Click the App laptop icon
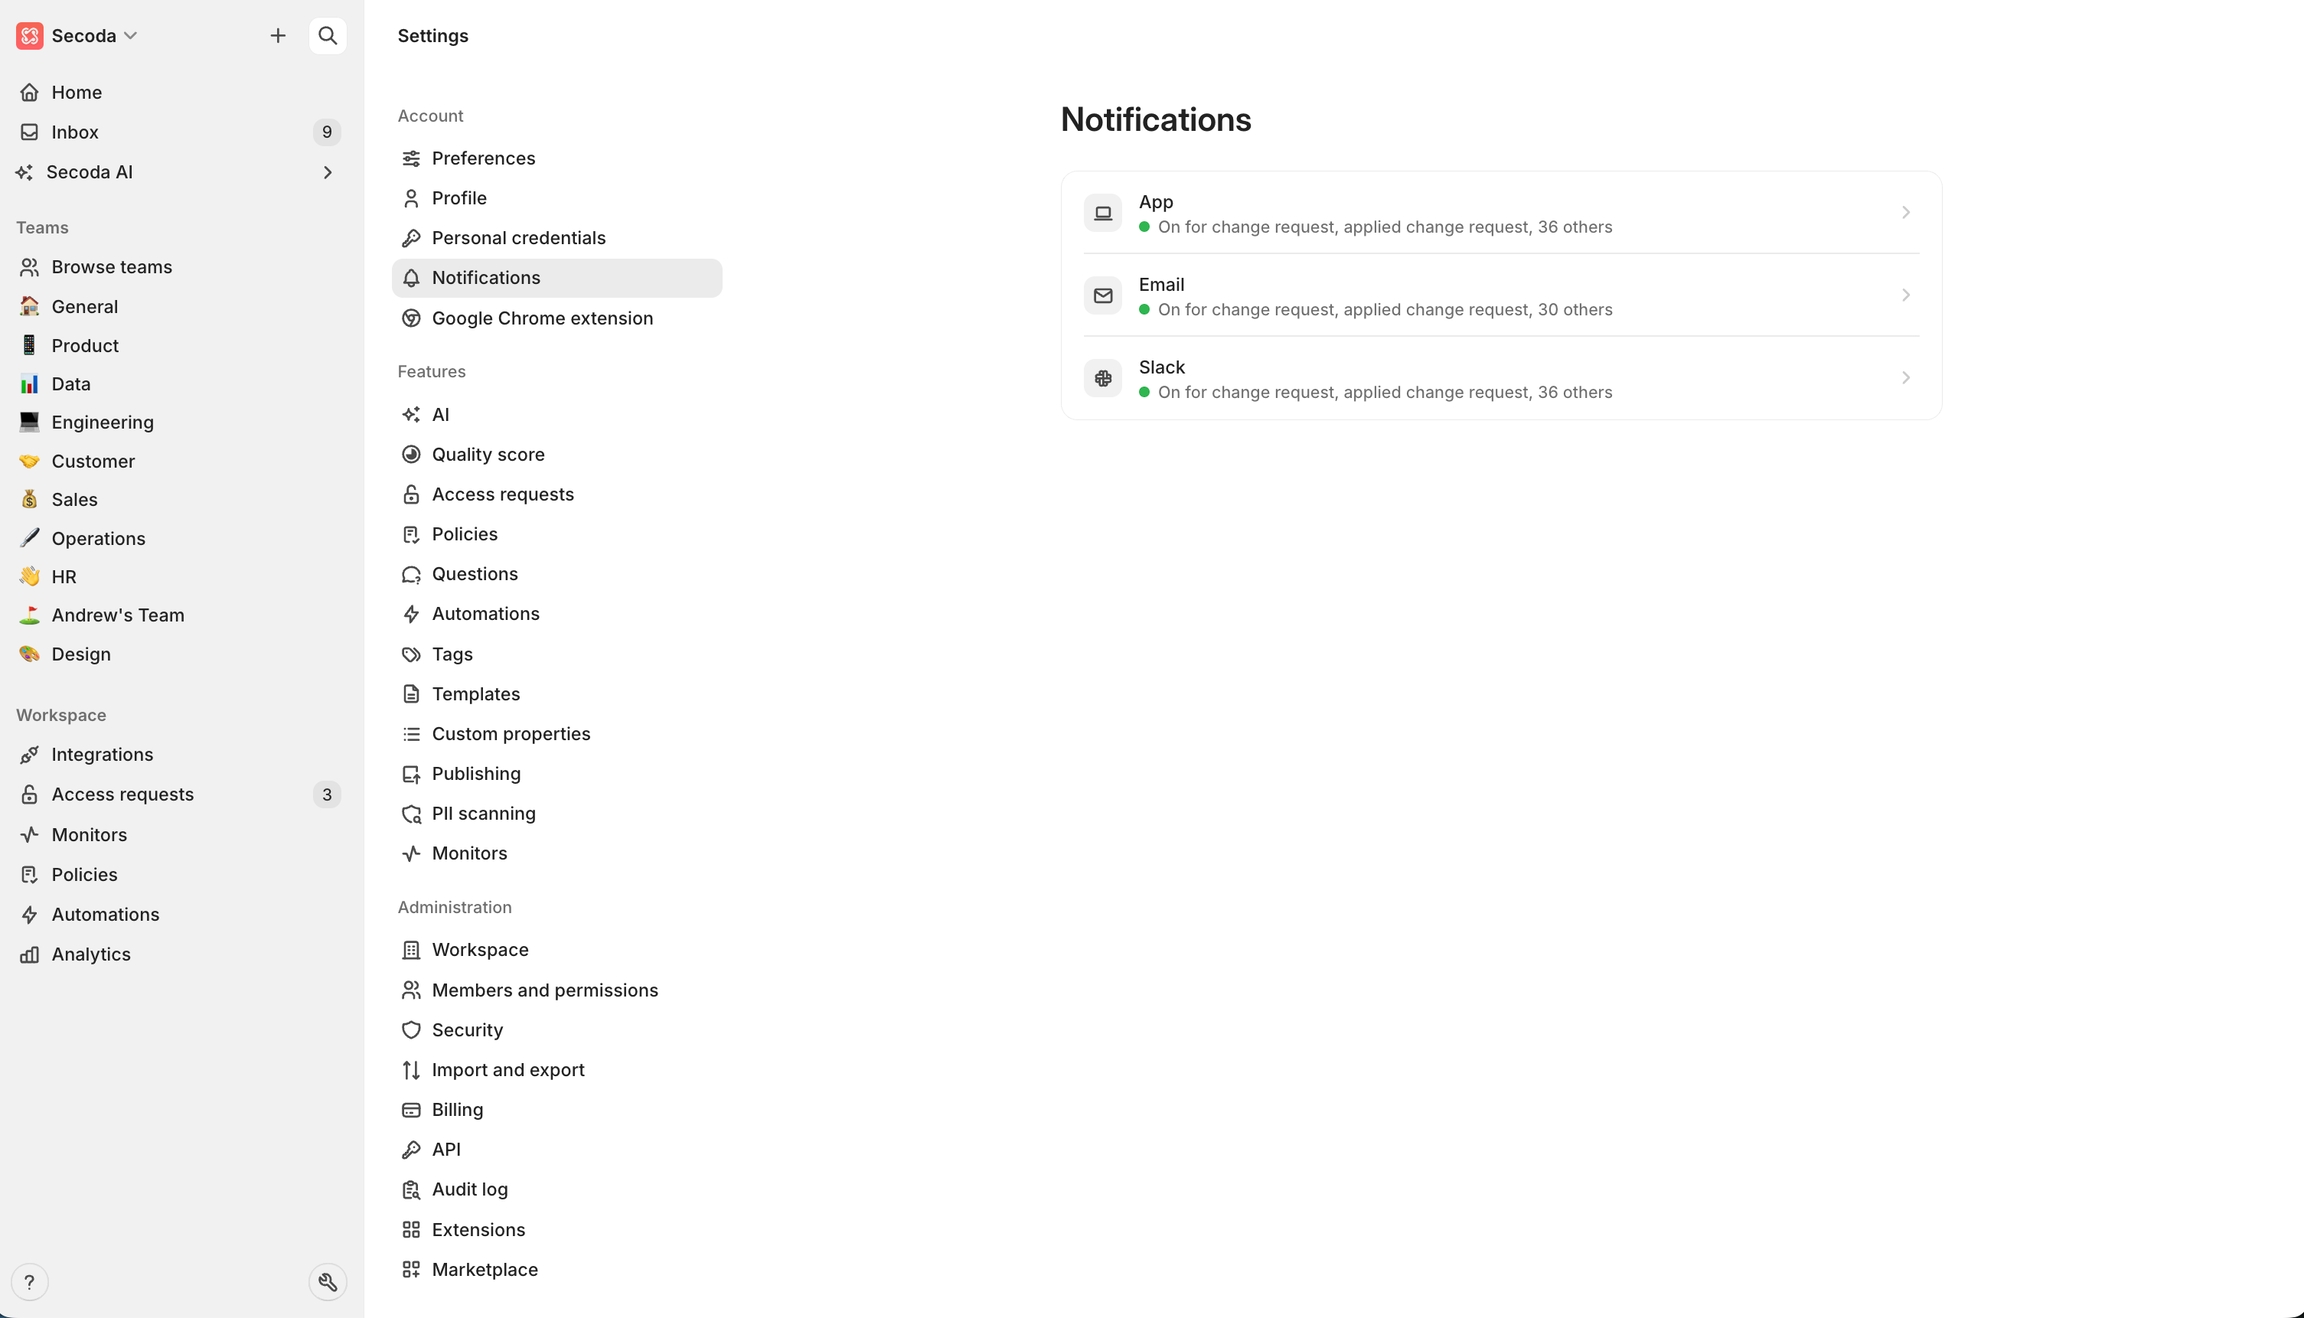Viewport: 2304px width, 1318px height. tap(1103, 213)
